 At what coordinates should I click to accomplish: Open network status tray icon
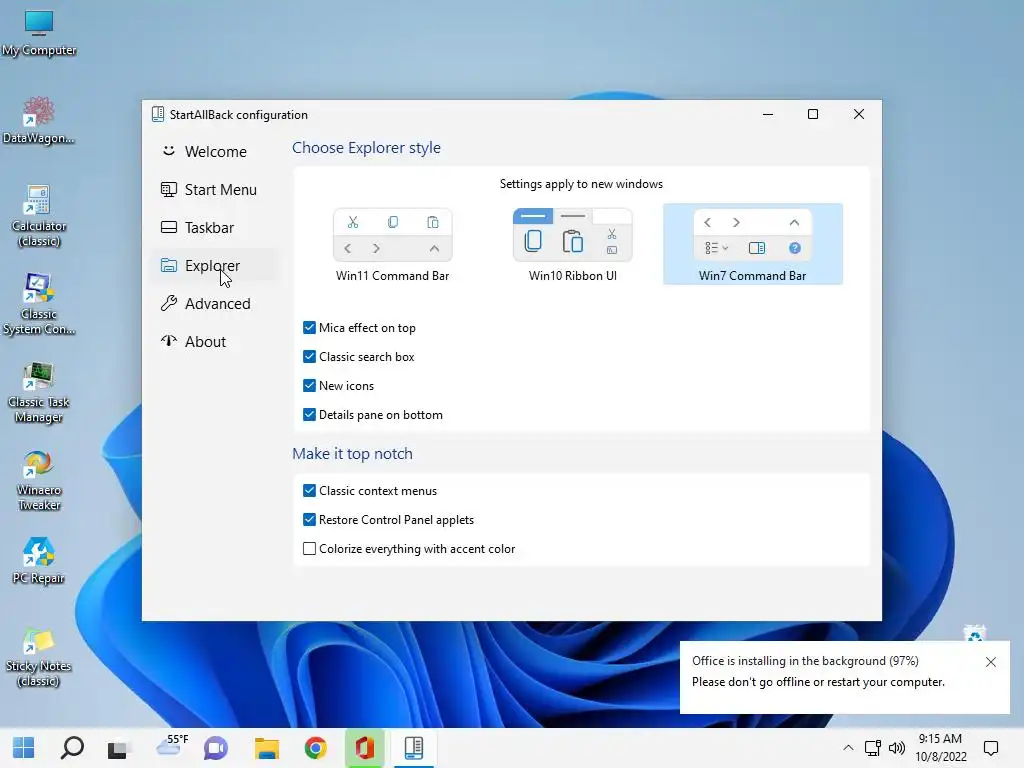coord(872,748)
